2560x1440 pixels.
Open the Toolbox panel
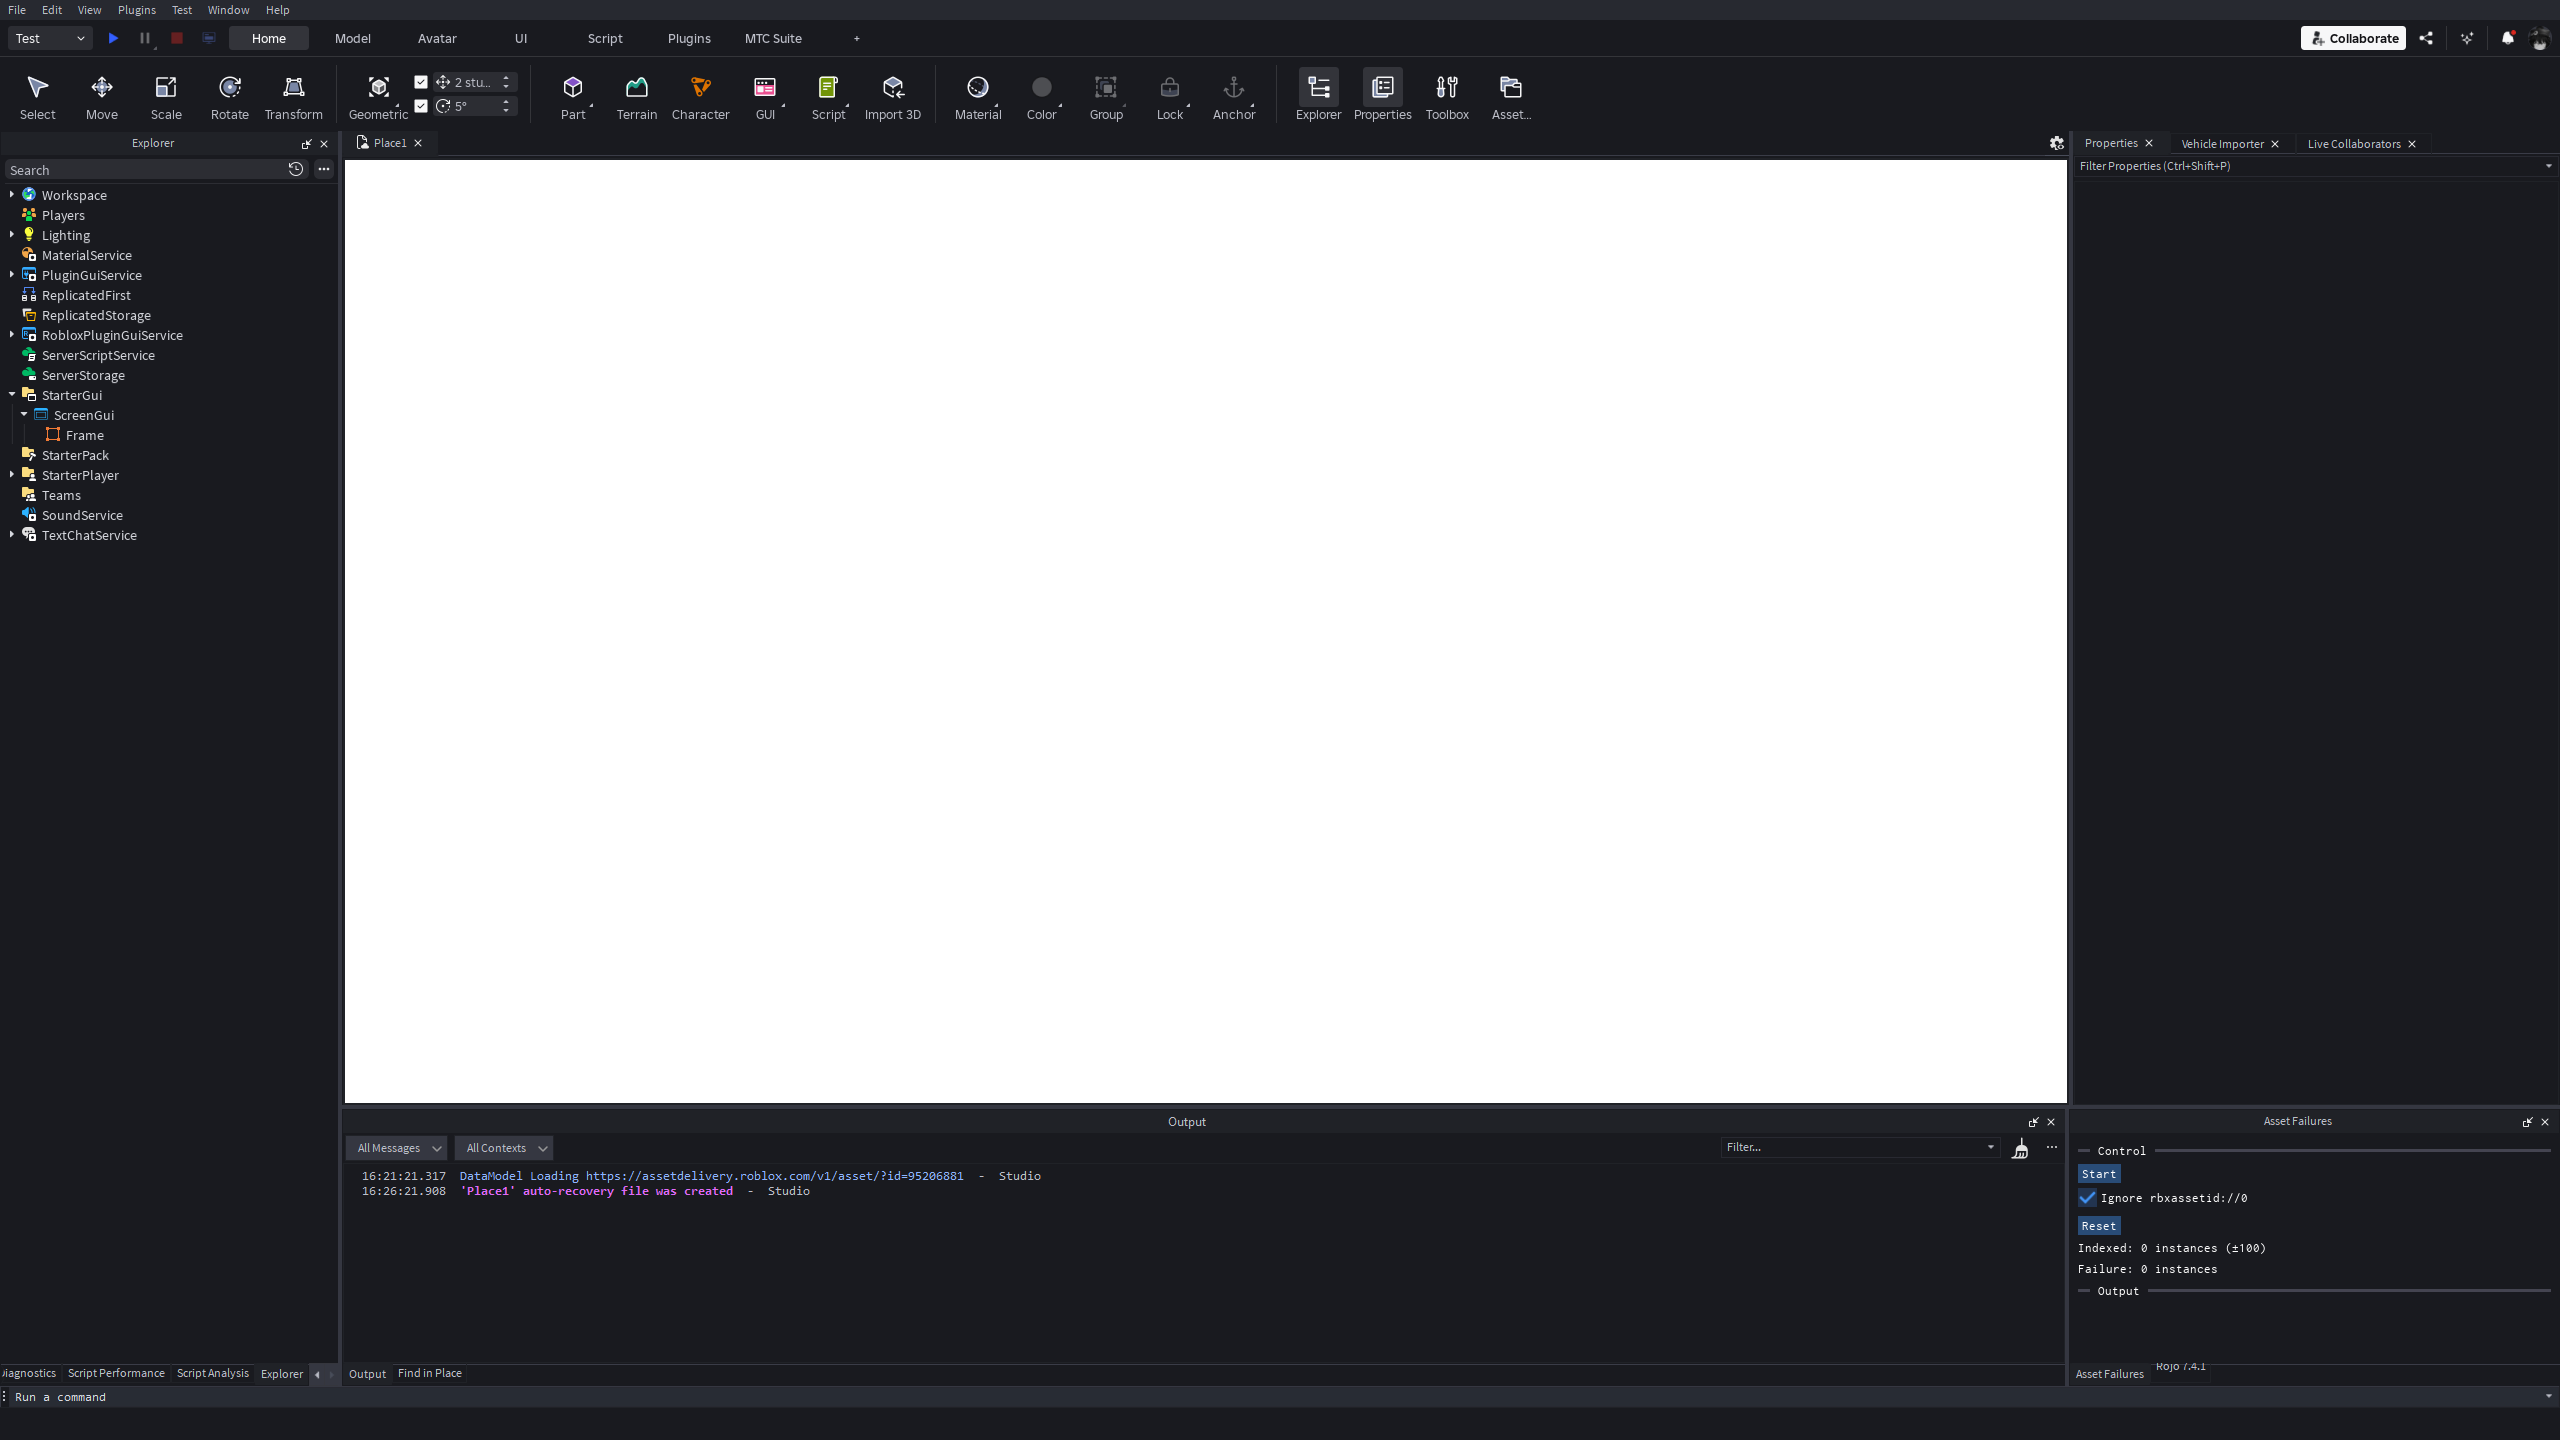click(1446, 95)
